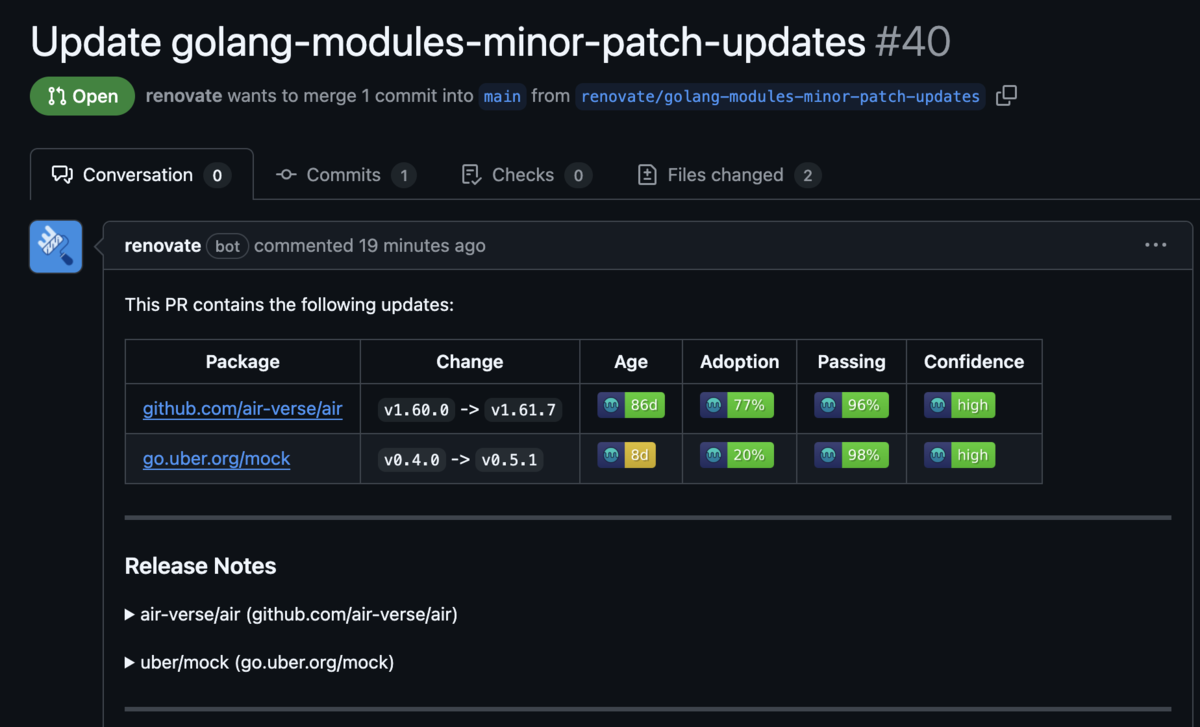The width and height of the screenshot is (1200, 727).
Task: Click the Change column header
Action: coord(470,362)
